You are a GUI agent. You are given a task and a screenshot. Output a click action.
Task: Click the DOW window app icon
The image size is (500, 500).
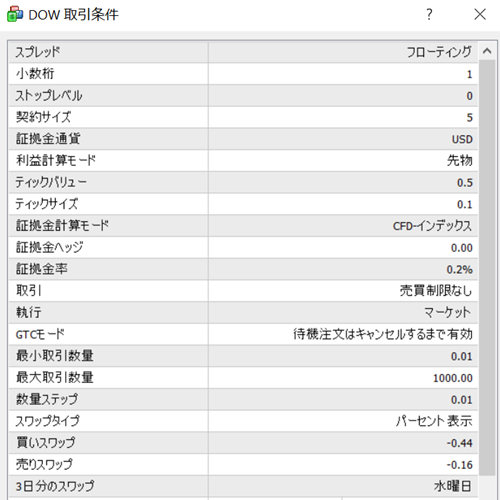tap(15, 14)
